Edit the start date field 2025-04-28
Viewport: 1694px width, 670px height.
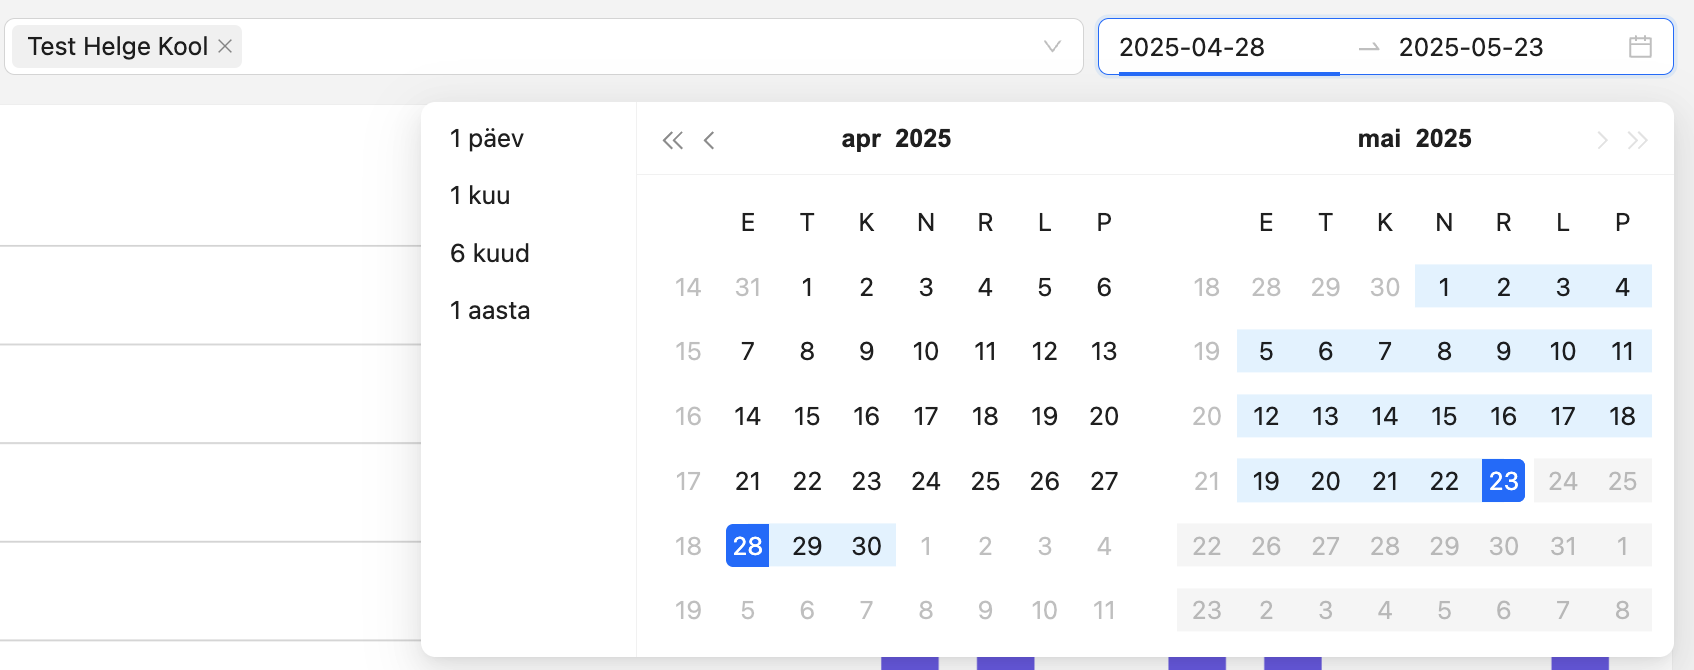(1192, 47)
